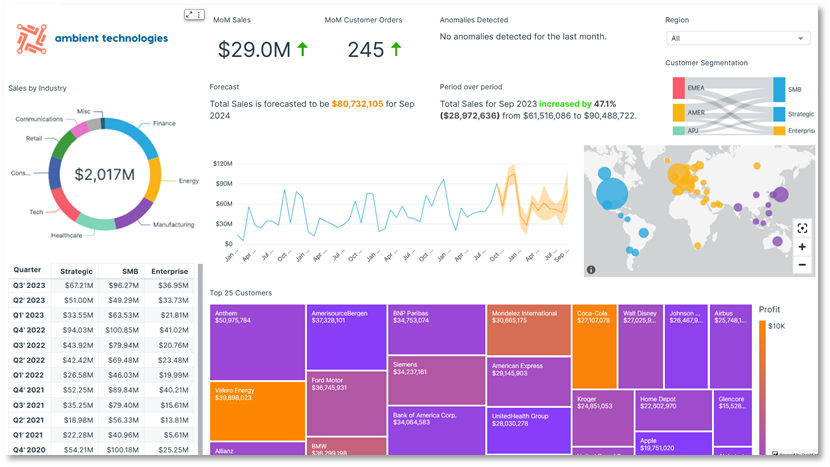
Task: Click the forecasted sales value $80,732,105
Action: [357, 104]
